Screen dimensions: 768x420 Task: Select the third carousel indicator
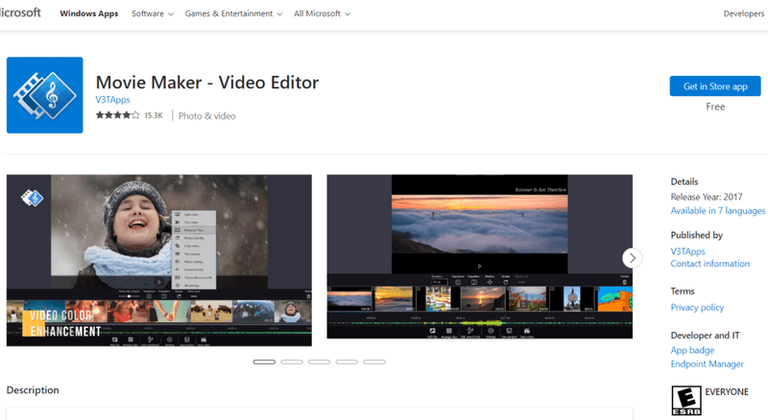point(319,362)
